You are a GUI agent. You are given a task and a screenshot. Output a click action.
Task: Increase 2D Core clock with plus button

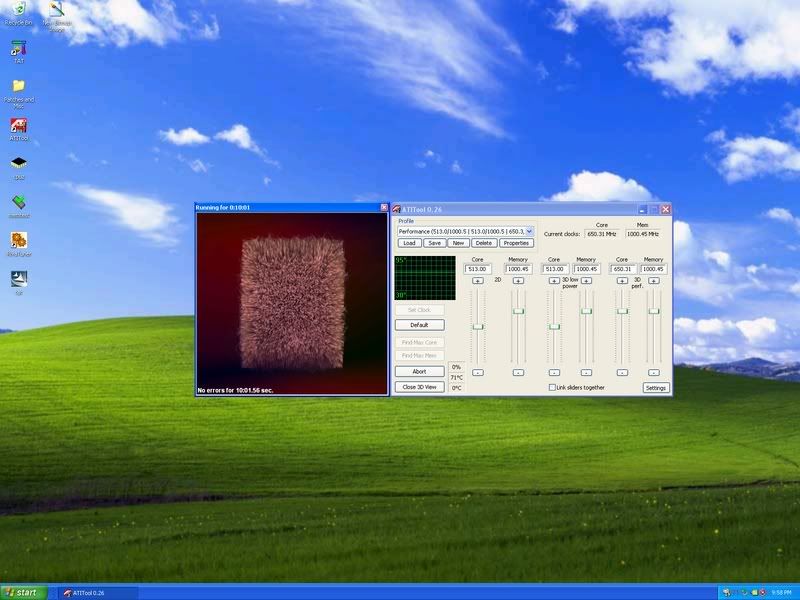pyautogui.click(x=478, y=281)
